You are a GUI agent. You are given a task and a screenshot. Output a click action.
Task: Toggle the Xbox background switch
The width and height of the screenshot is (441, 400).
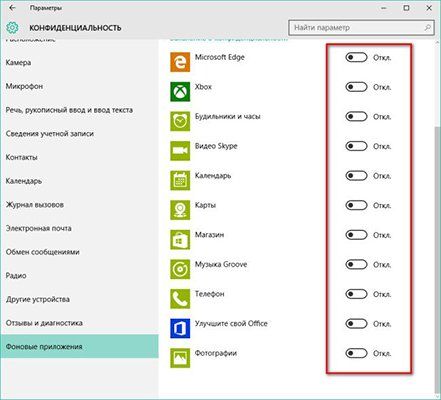(x=356, y=87)
